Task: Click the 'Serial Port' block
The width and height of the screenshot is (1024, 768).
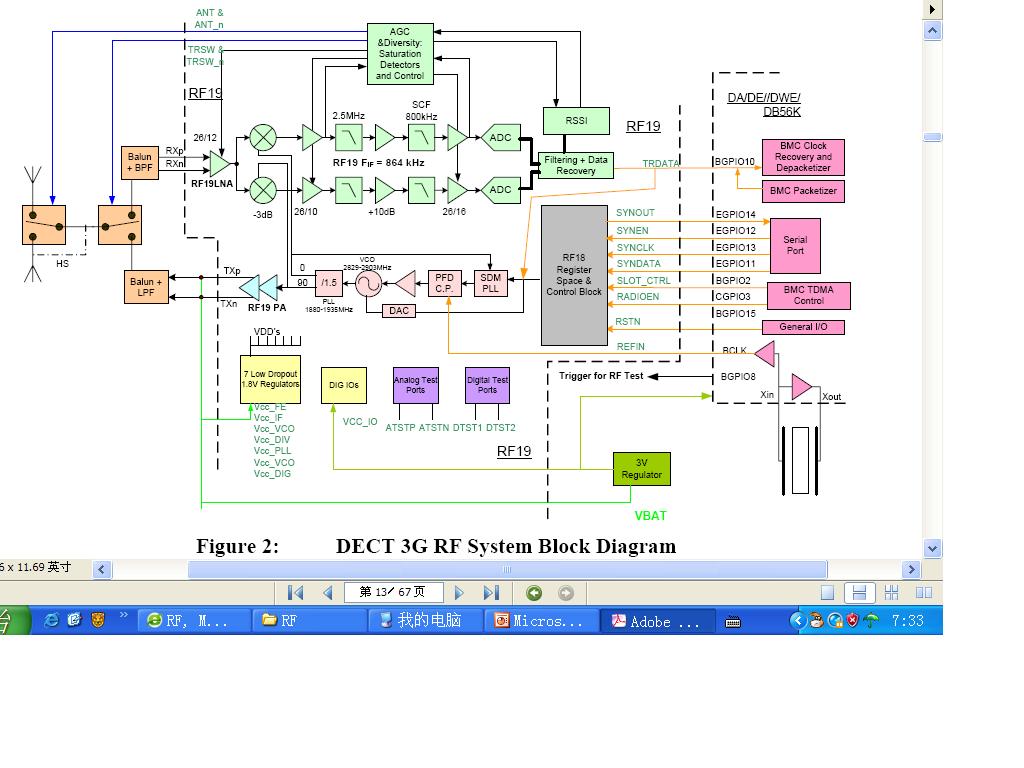Action: click(795, 246)
